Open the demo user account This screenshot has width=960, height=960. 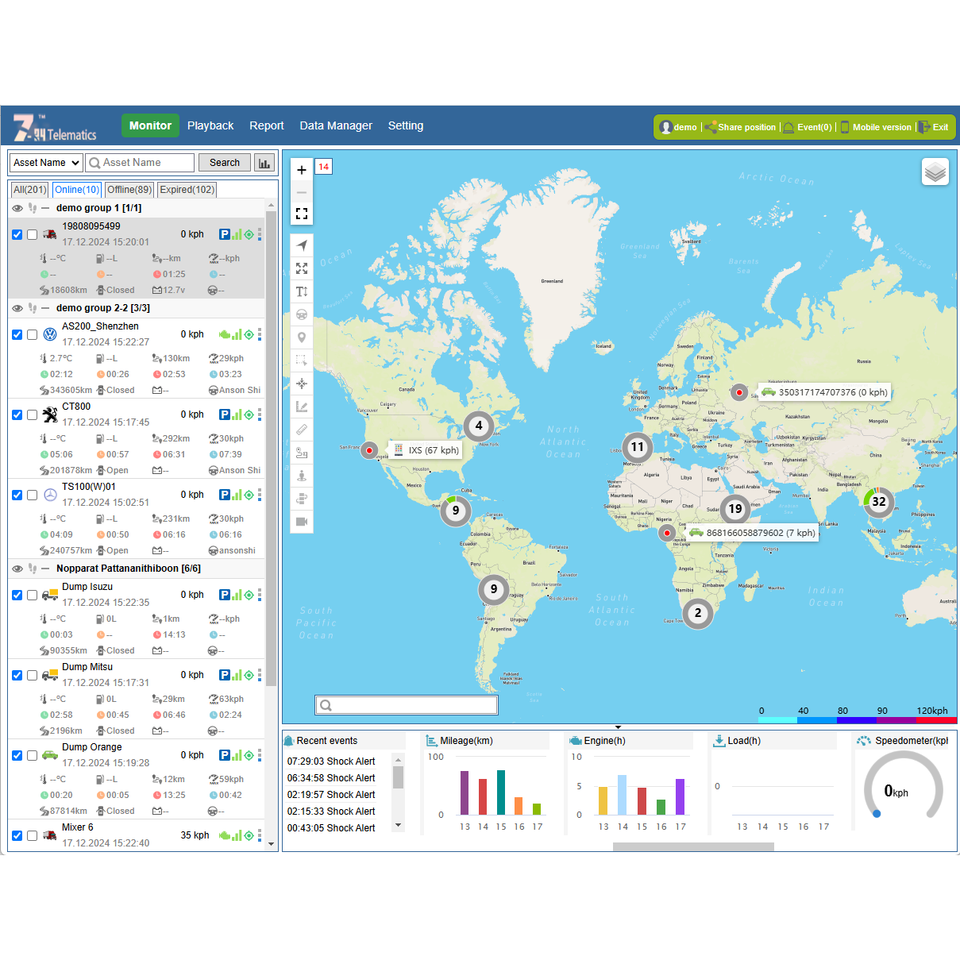click(678, 127)
